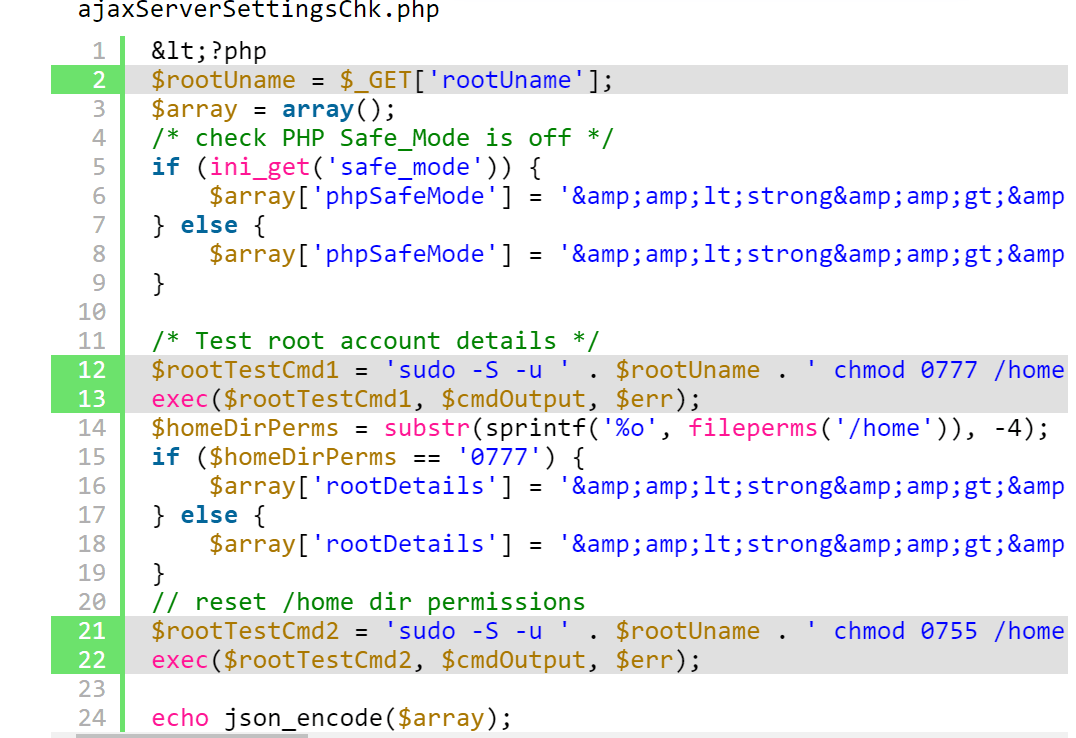The width and height of the screenshot is (1076, 738).
Task: Click the ajaxServerSettingsChk.php file name heading
Action: [x=258, y=11]
